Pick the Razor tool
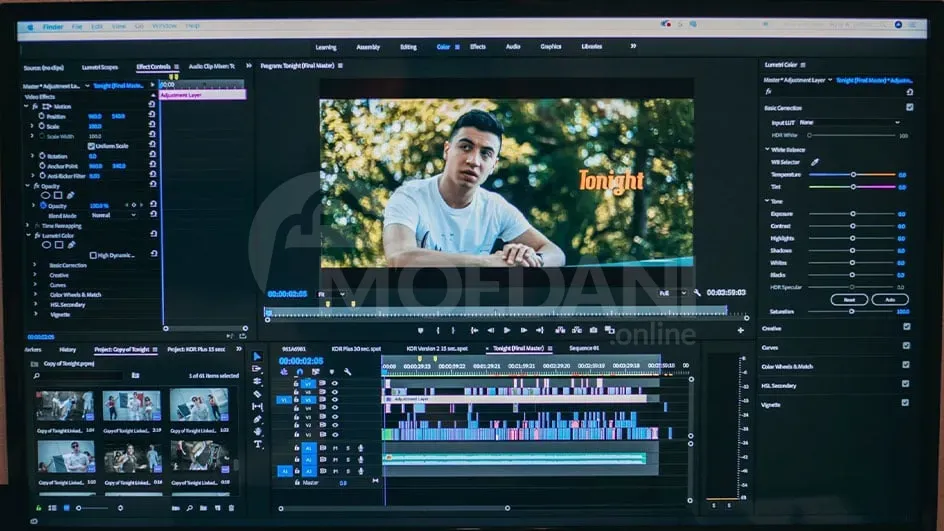This screenshot has width=944, height=531. 257,394
